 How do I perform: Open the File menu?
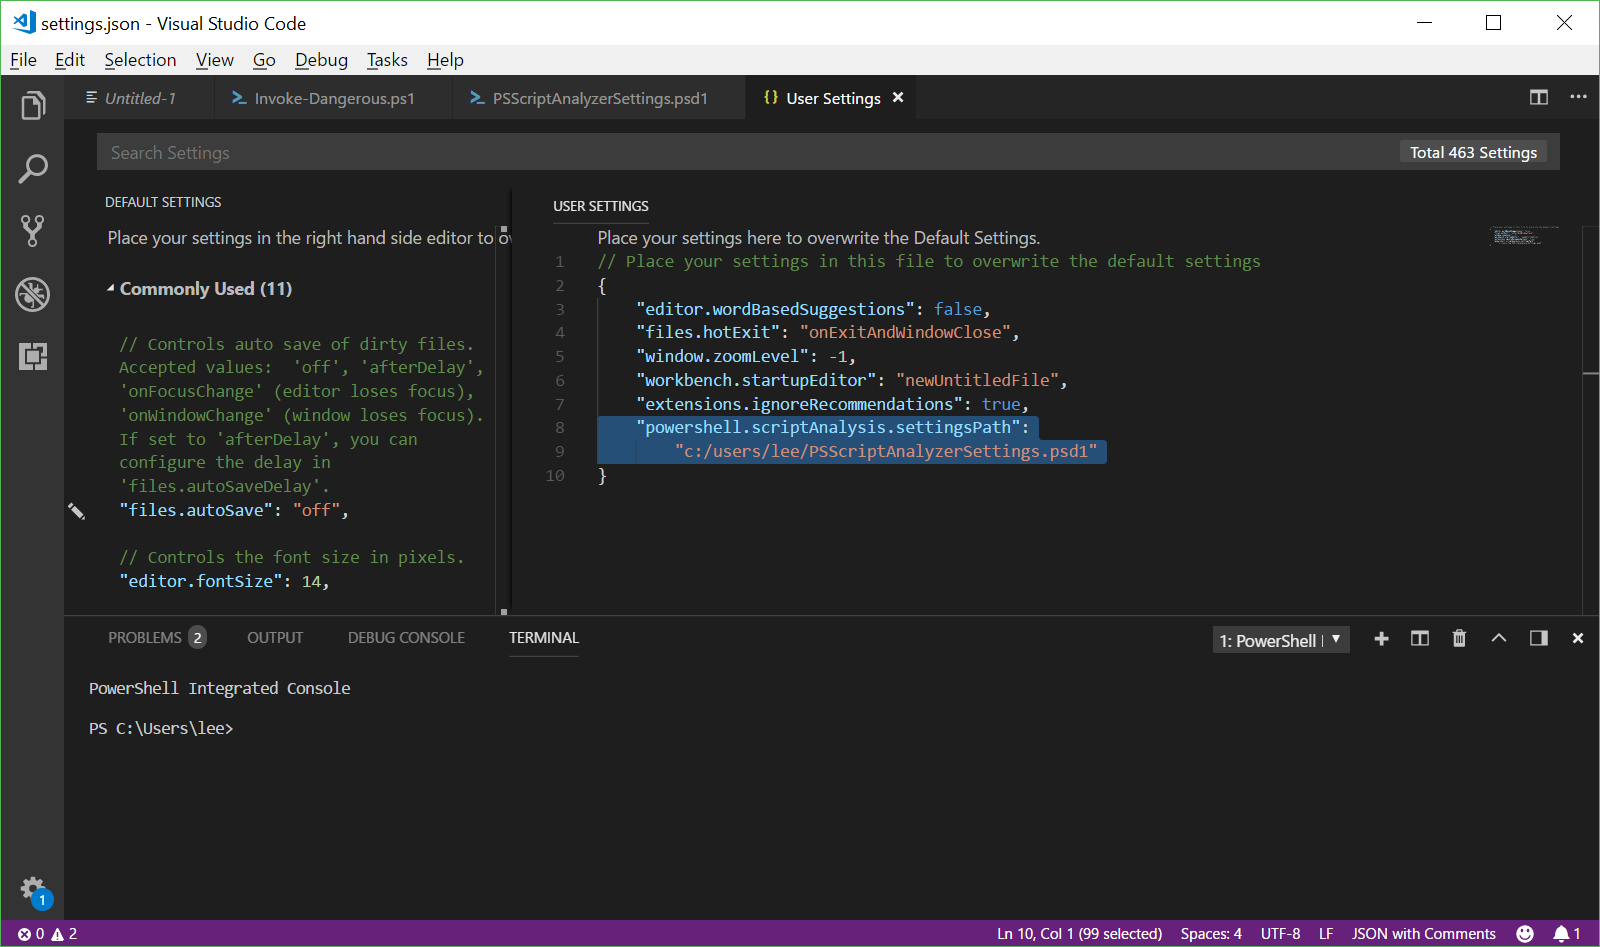(x=23, y=60)
